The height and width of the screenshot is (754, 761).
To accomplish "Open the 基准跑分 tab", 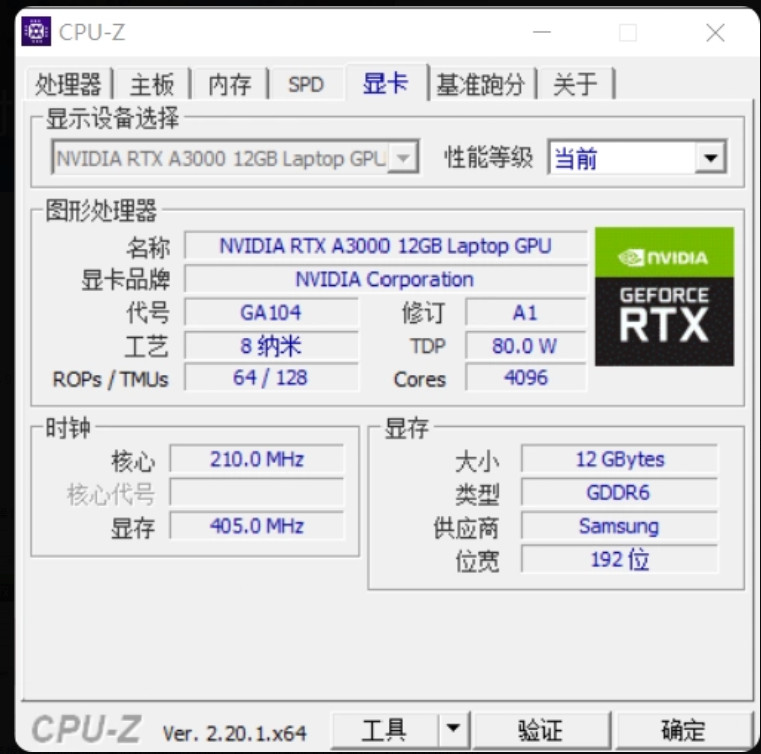I will (x=480, y=84).
